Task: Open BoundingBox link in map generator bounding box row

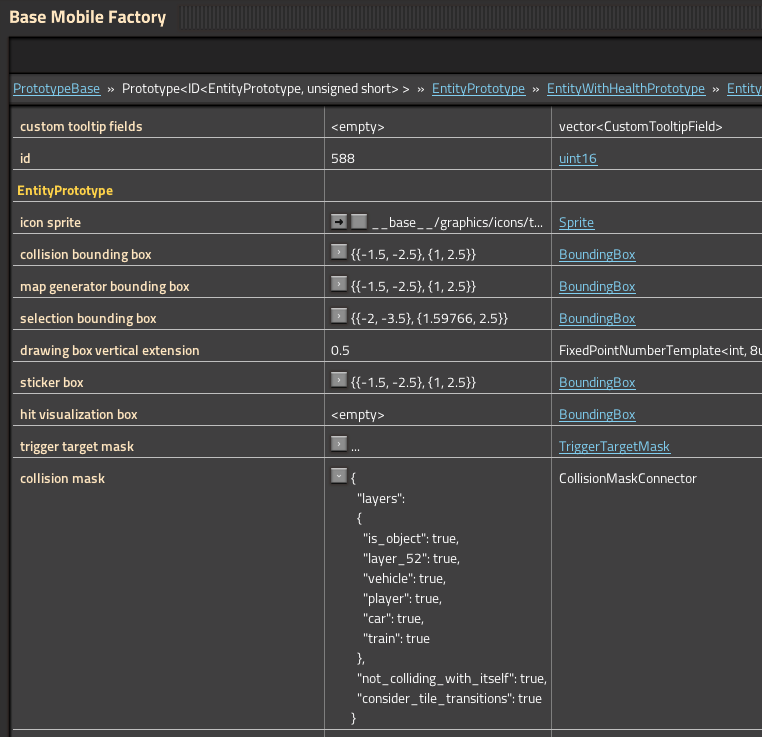Action: [x=597, y=287]
